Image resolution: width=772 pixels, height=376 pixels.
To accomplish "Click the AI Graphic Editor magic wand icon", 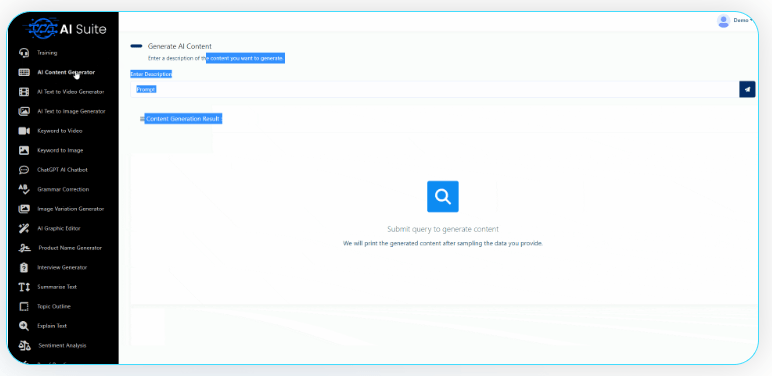I will click(x=24, y=228).
